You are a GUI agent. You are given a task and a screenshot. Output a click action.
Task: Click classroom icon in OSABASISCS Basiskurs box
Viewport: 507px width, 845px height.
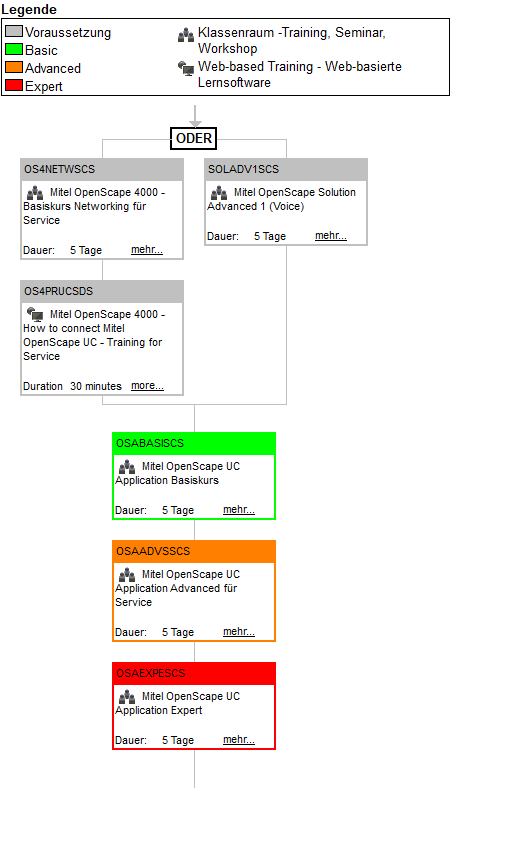click(x=127, y=466)
